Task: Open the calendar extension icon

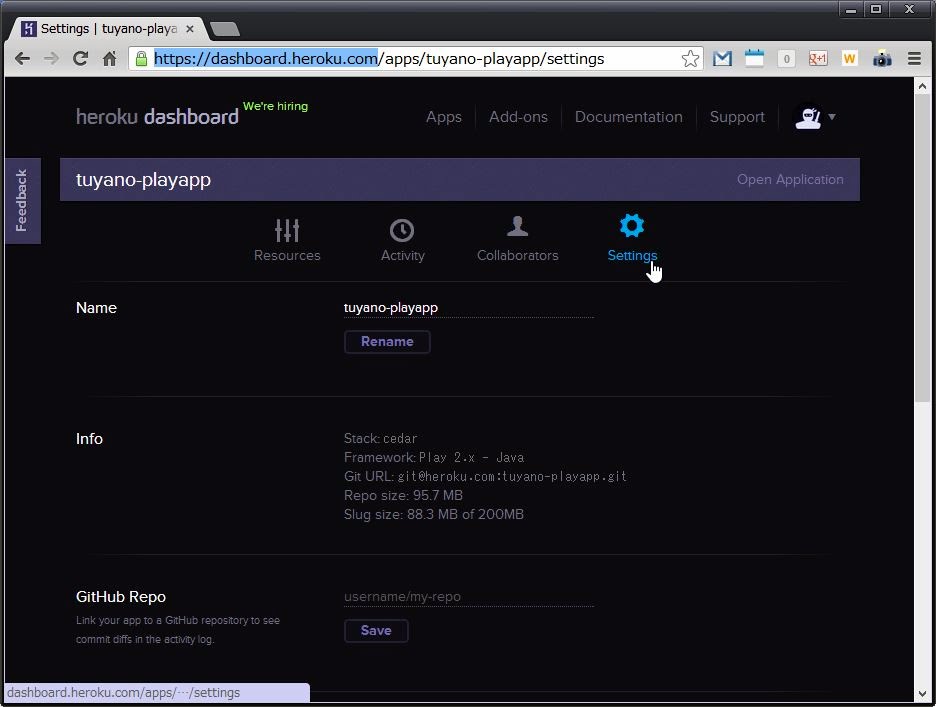Action: coord(754,59)
